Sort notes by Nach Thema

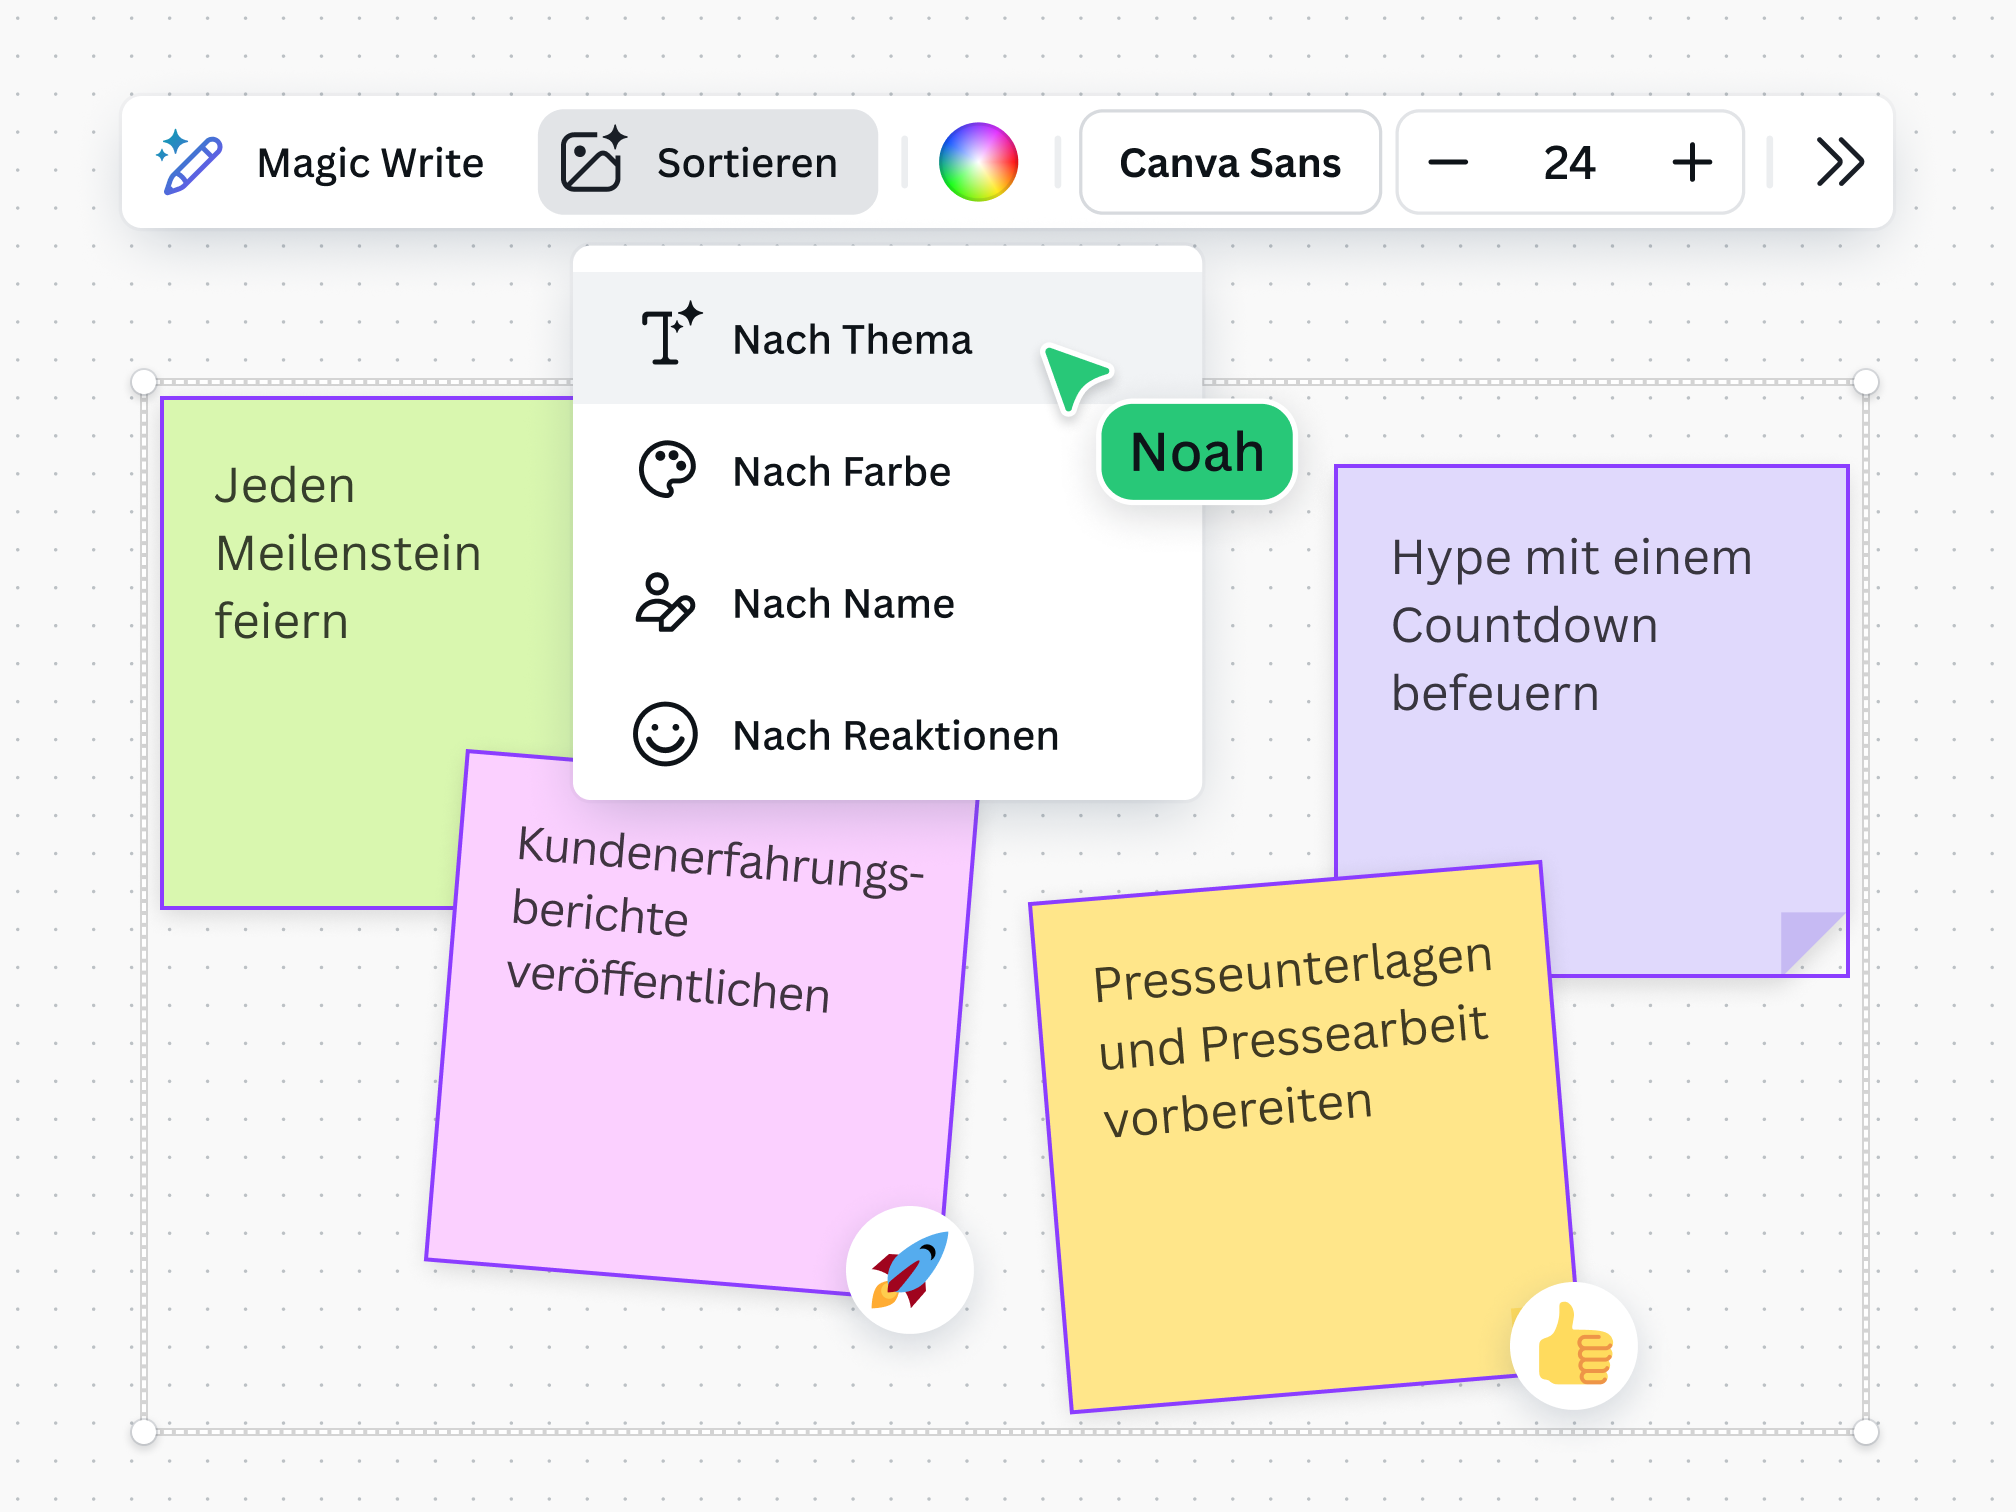[x=852, y=339]
